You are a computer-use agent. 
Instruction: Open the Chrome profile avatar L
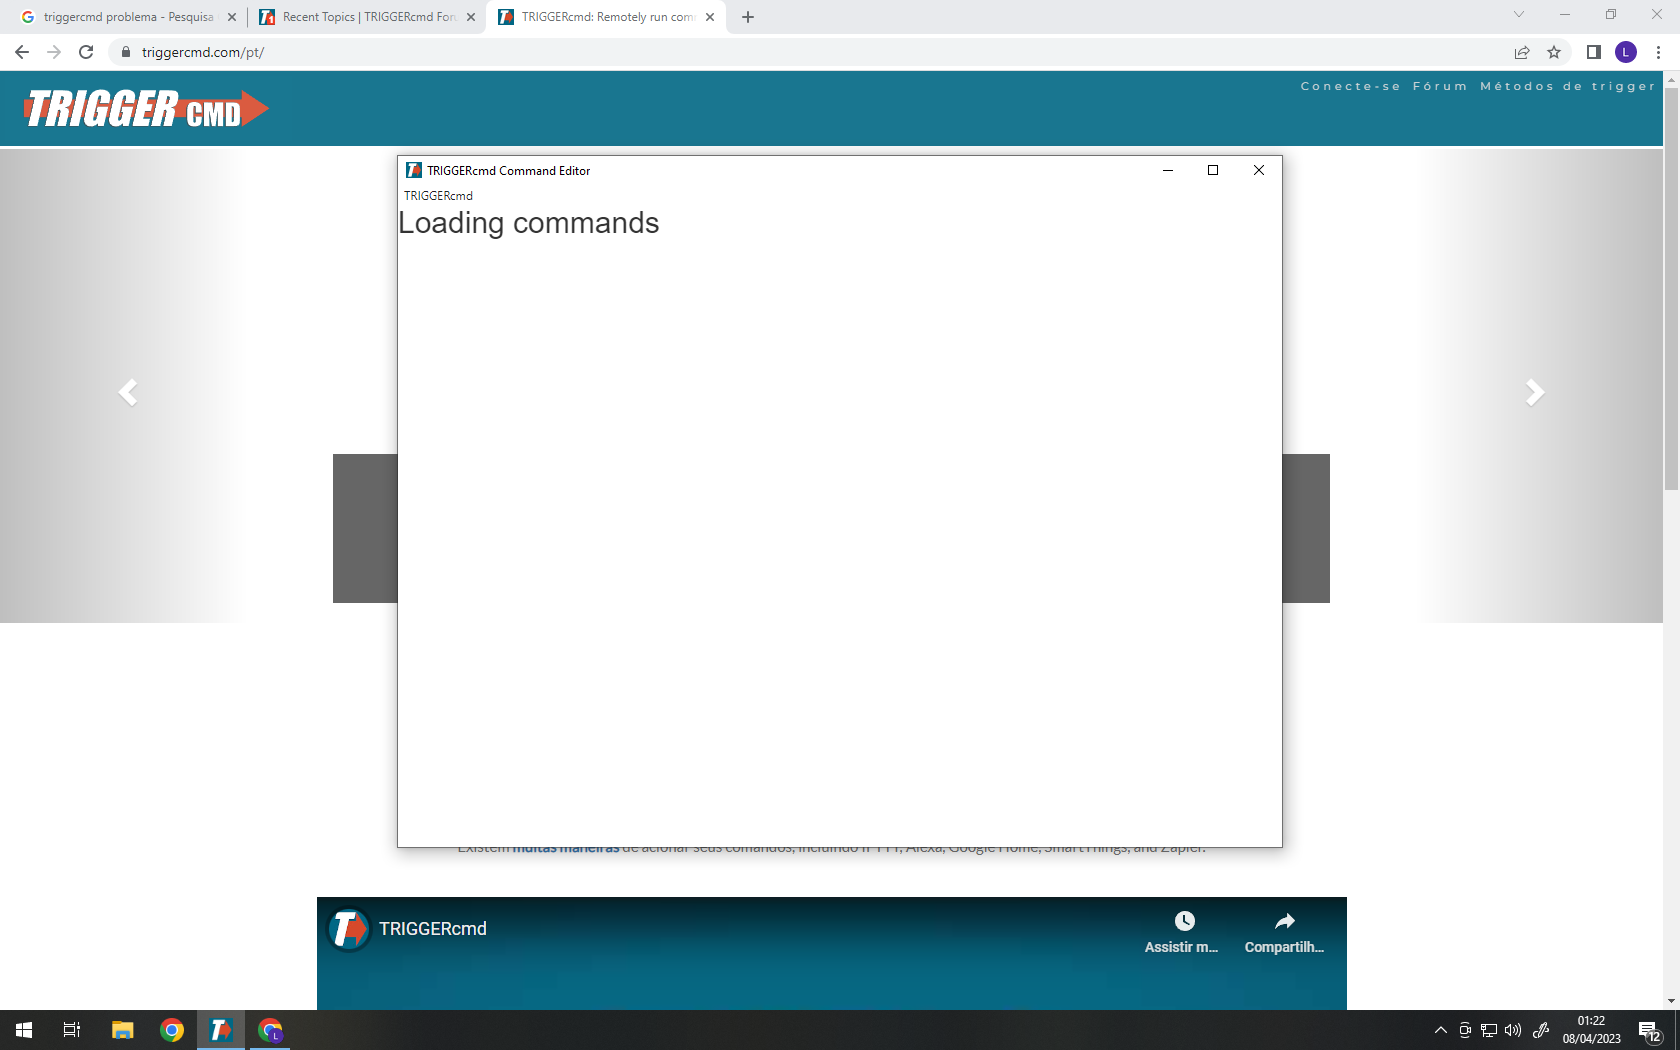click(x=1626, y=52)
